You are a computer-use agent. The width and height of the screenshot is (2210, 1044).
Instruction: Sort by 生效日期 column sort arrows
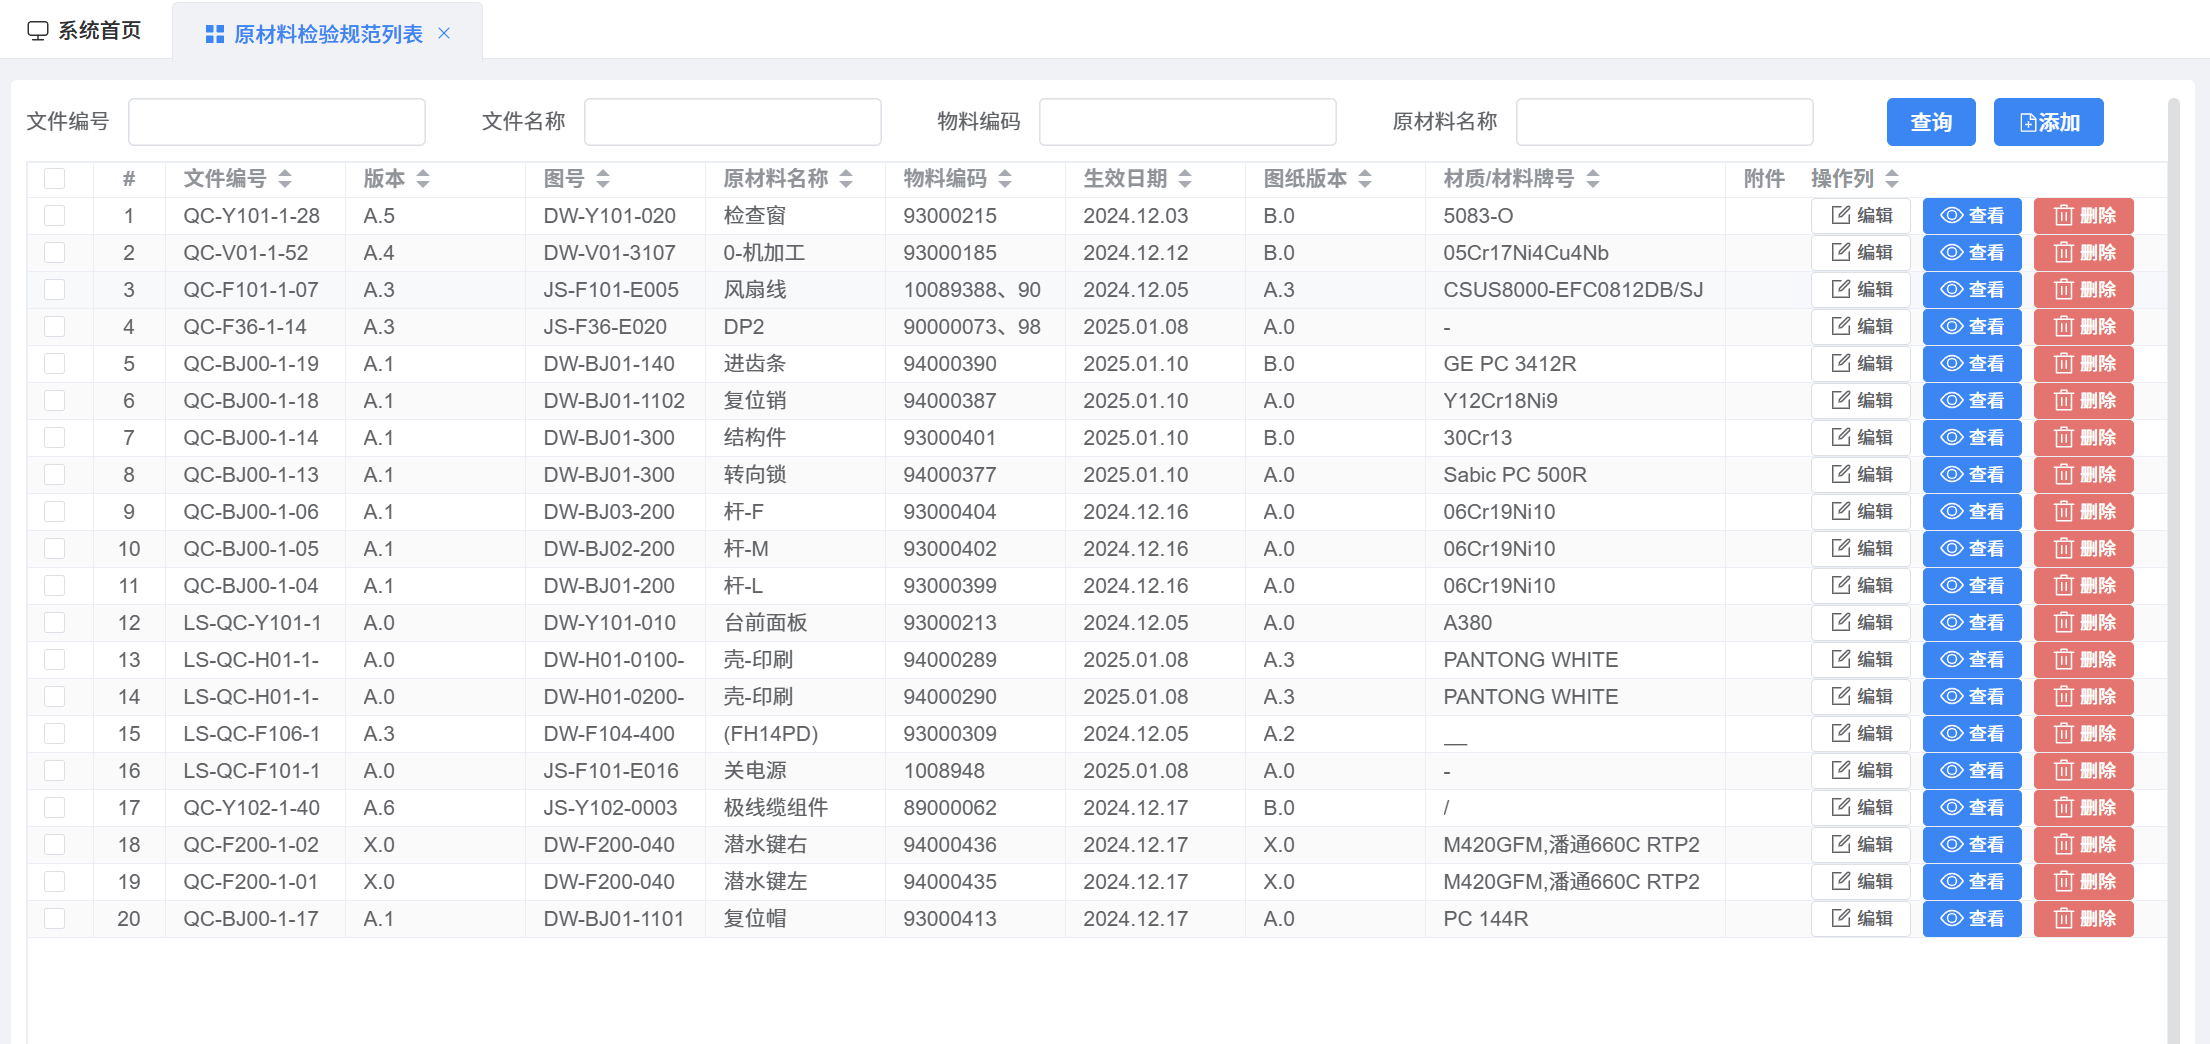point(1185,179)
